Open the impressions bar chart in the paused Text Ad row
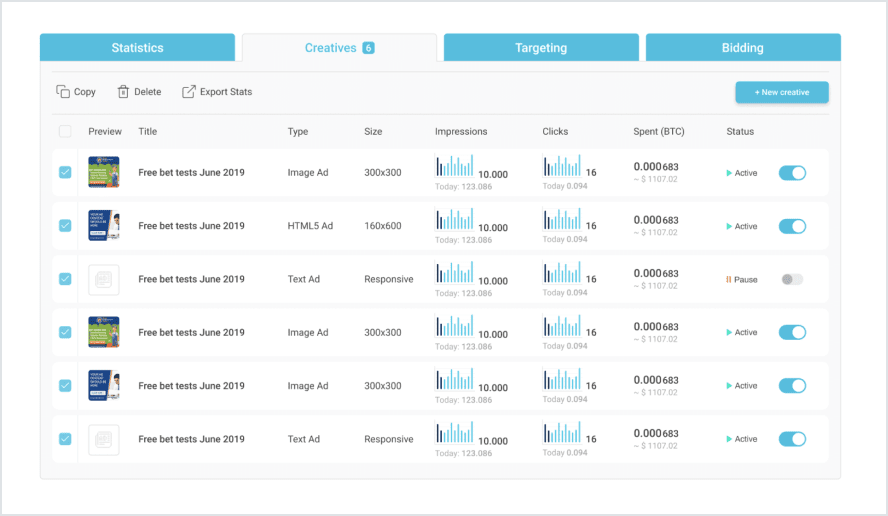Image resolution: width=888 pixels, height=516 pixels. click(x=454, y=272)
